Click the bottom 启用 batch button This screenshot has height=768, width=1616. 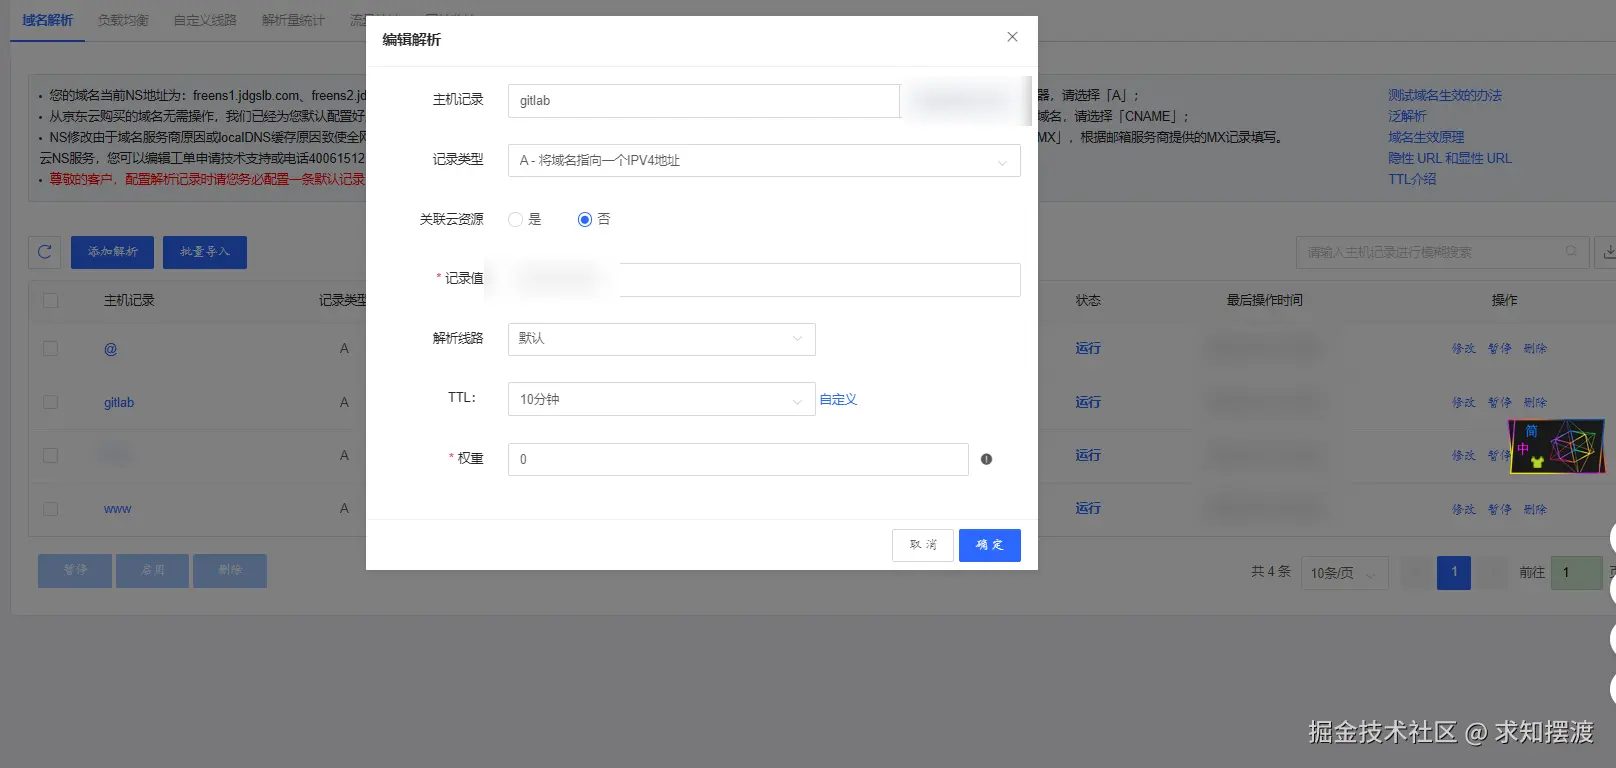(152, 571)
